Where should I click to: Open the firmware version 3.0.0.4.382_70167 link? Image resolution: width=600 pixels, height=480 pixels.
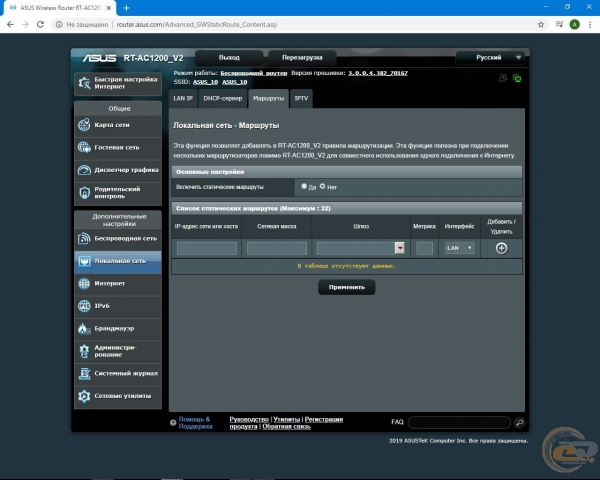tap(378, 73)
